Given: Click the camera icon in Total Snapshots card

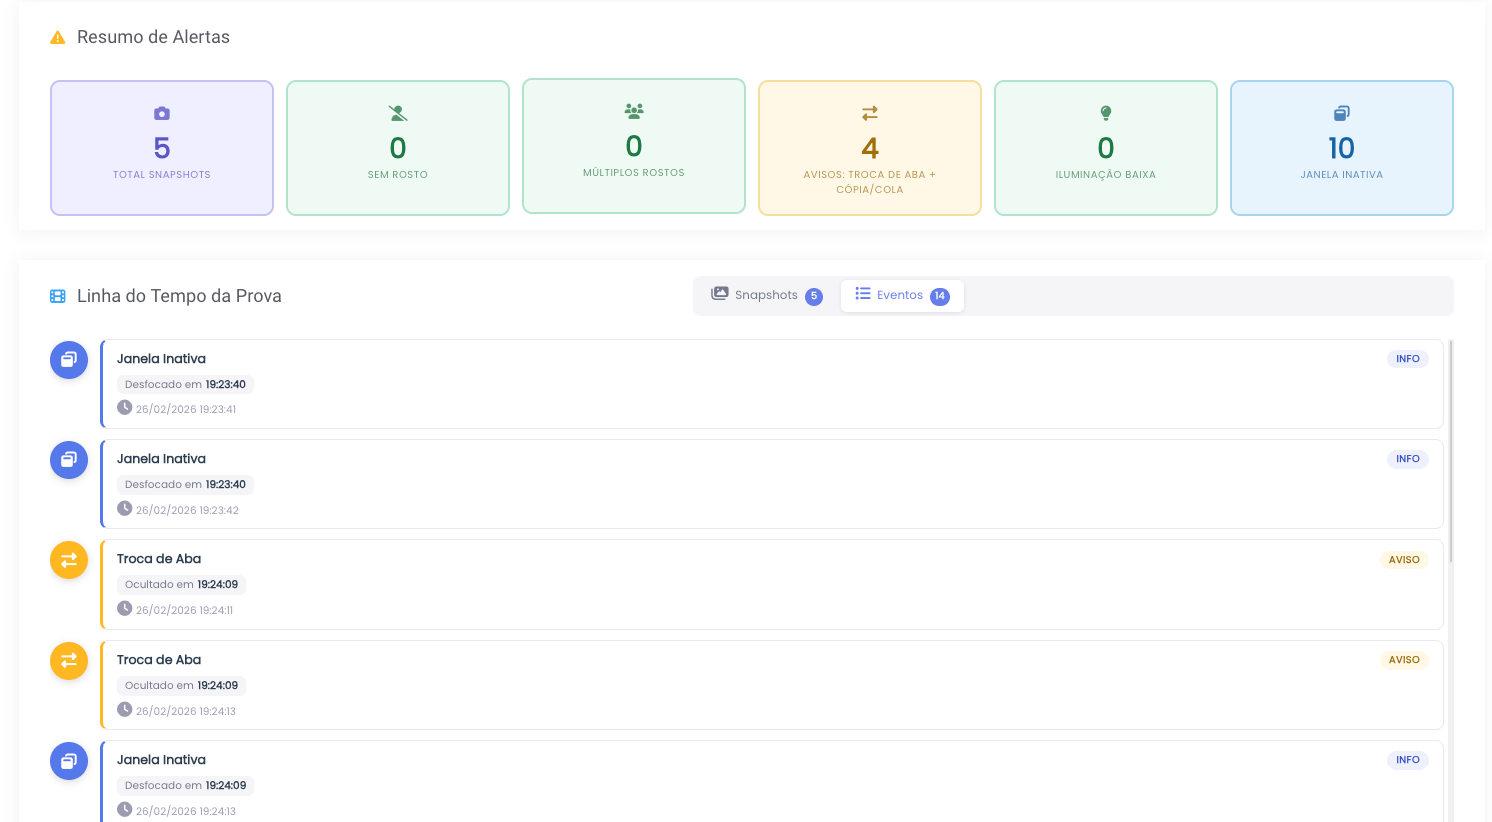Looking at the screenshot, I should (162, 113).
